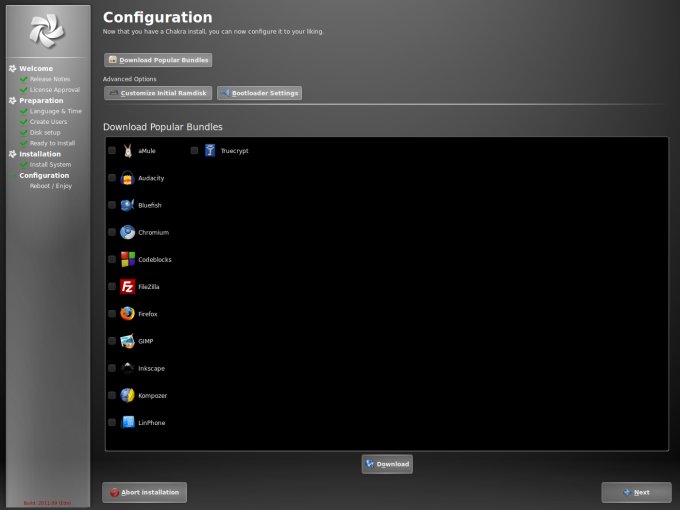This screenshot has width=680, height=510.
Task: Check the Firefox bundle box
Action: tap(112, 314)
